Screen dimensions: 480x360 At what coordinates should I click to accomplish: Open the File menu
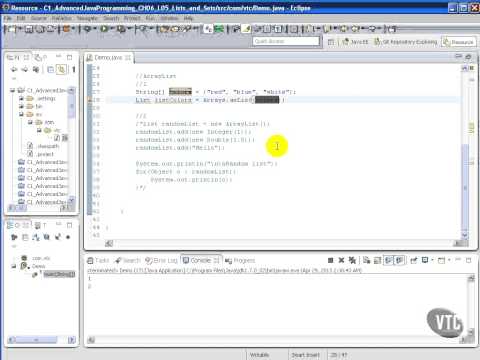point(8,18)
